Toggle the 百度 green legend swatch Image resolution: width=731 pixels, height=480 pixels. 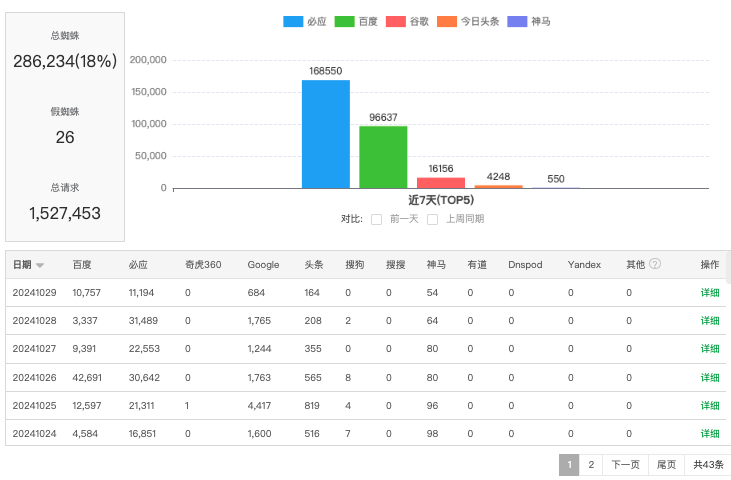[x=344, y=21]
